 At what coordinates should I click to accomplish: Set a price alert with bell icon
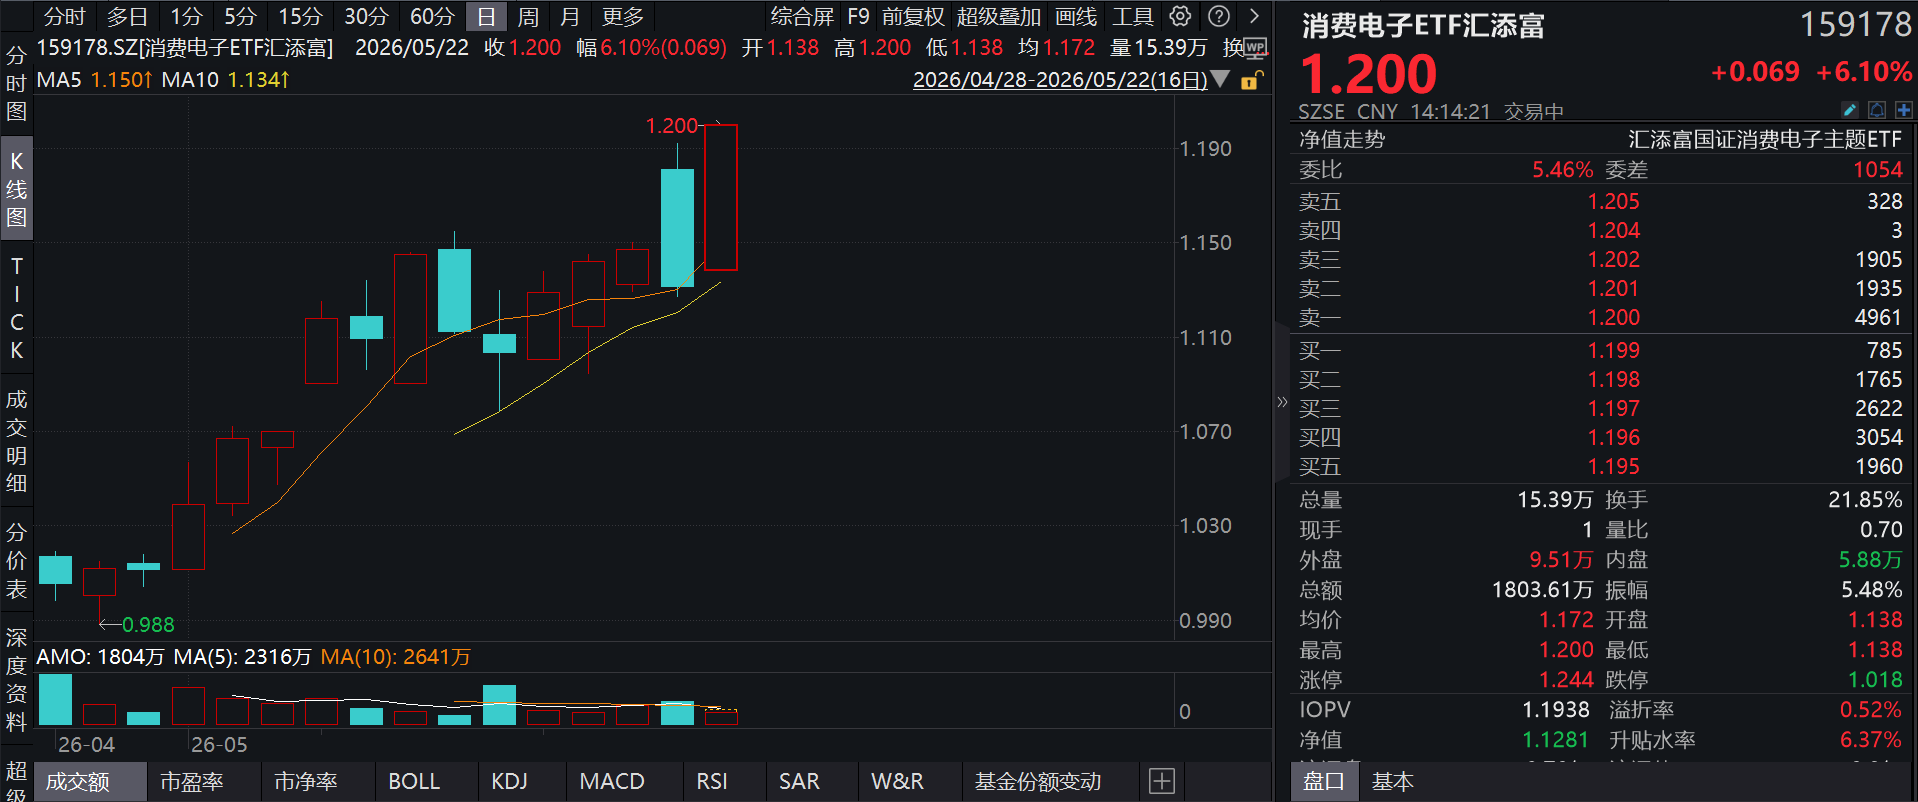point(1877,110)
